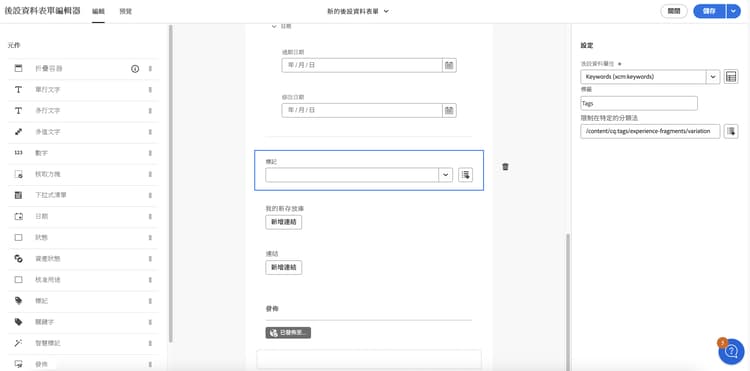This screenshot has height=371, width=750.
Task: Expand the 標記 field dropdown arrow
Action: 446,175
